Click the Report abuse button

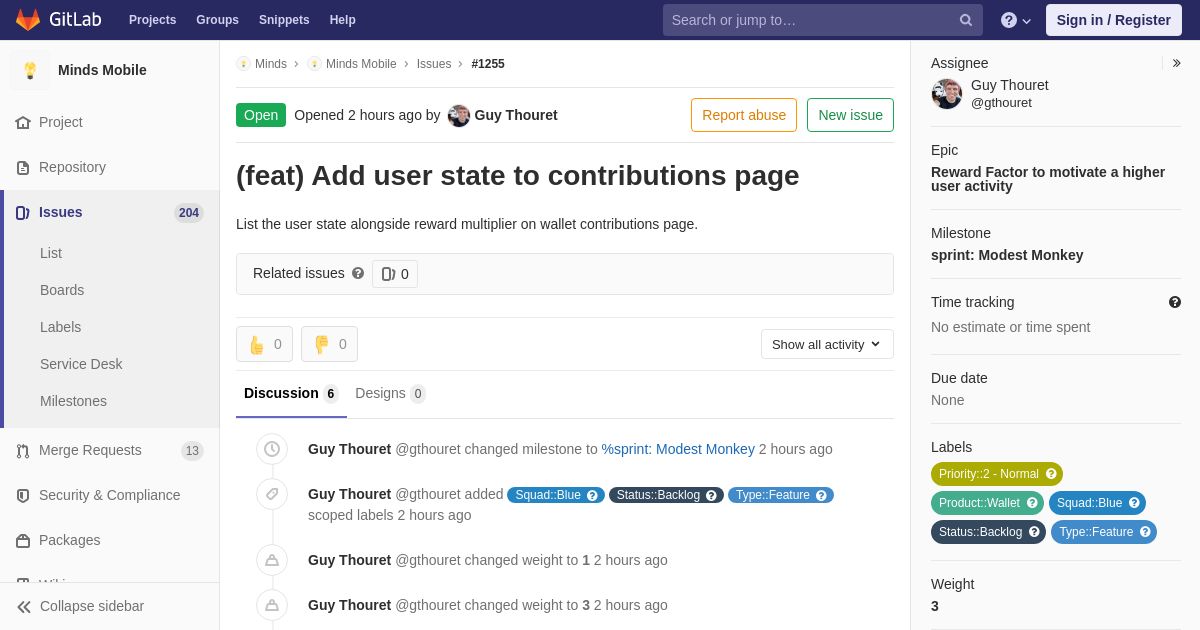coord(744,115)
